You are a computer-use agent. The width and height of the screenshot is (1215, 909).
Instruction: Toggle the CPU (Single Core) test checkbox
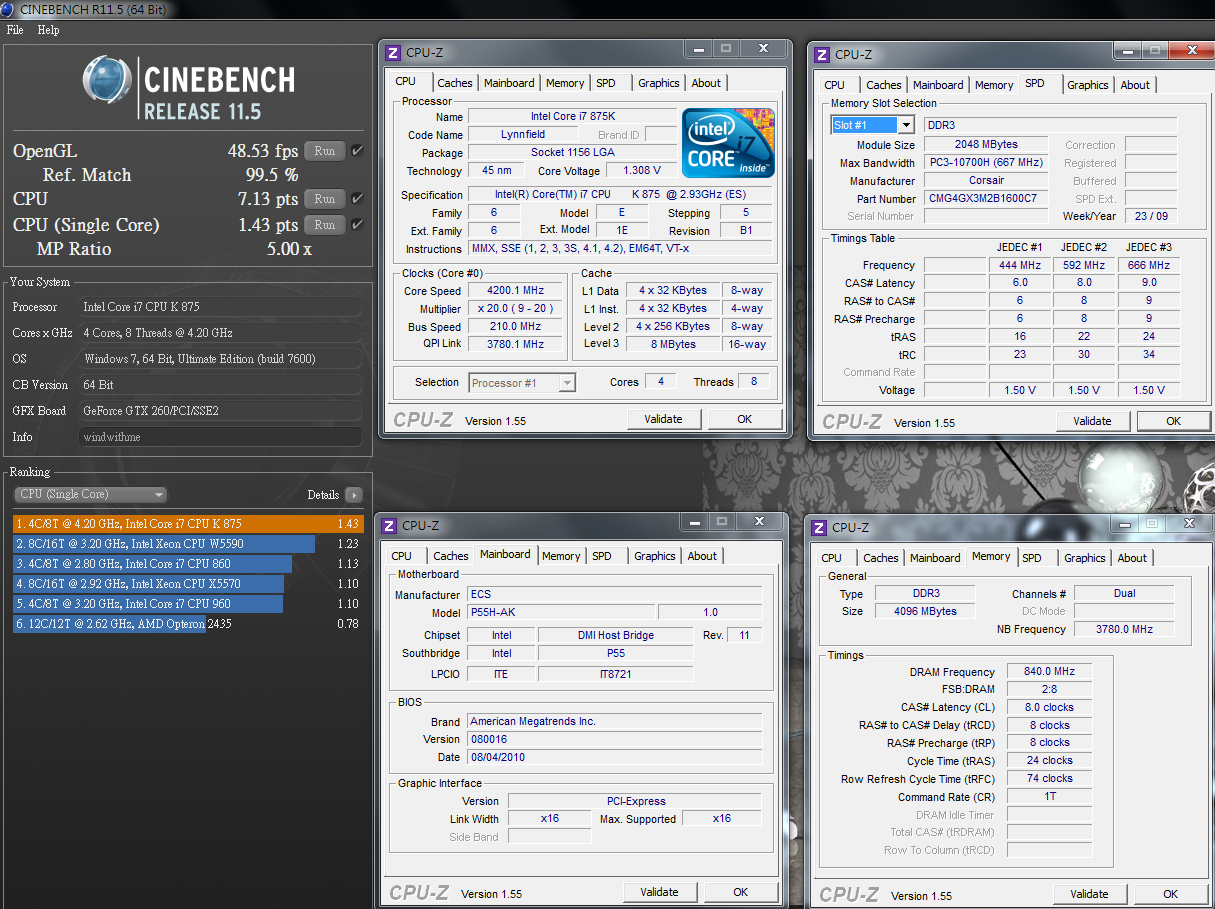[358, 225]
